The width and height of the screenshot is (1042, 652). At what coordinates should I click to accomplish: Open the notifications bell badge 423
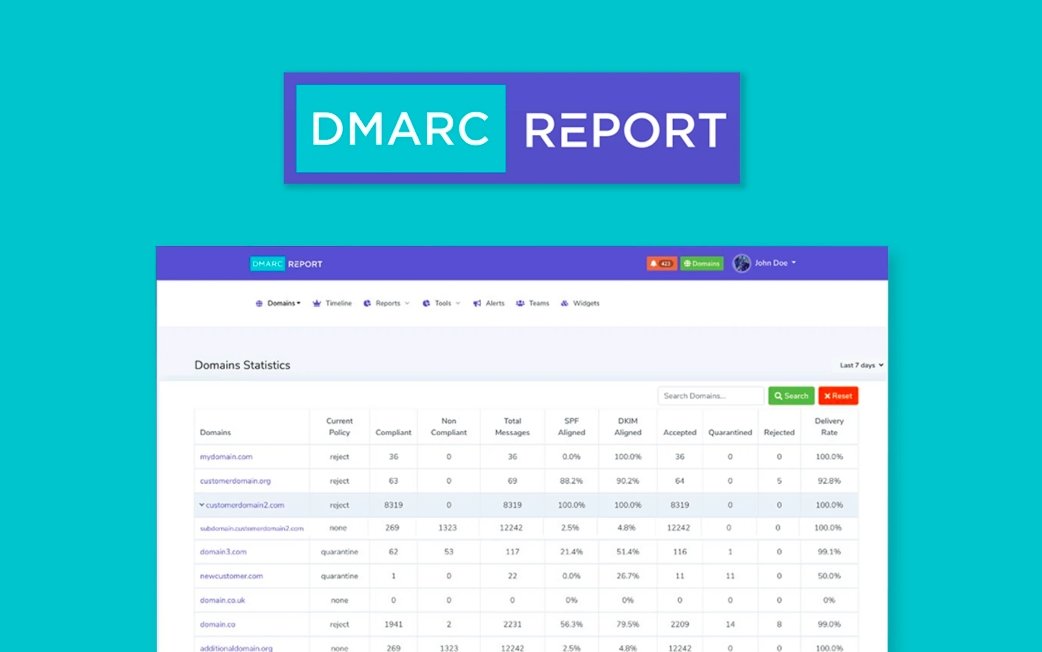[x=661, y=264]
